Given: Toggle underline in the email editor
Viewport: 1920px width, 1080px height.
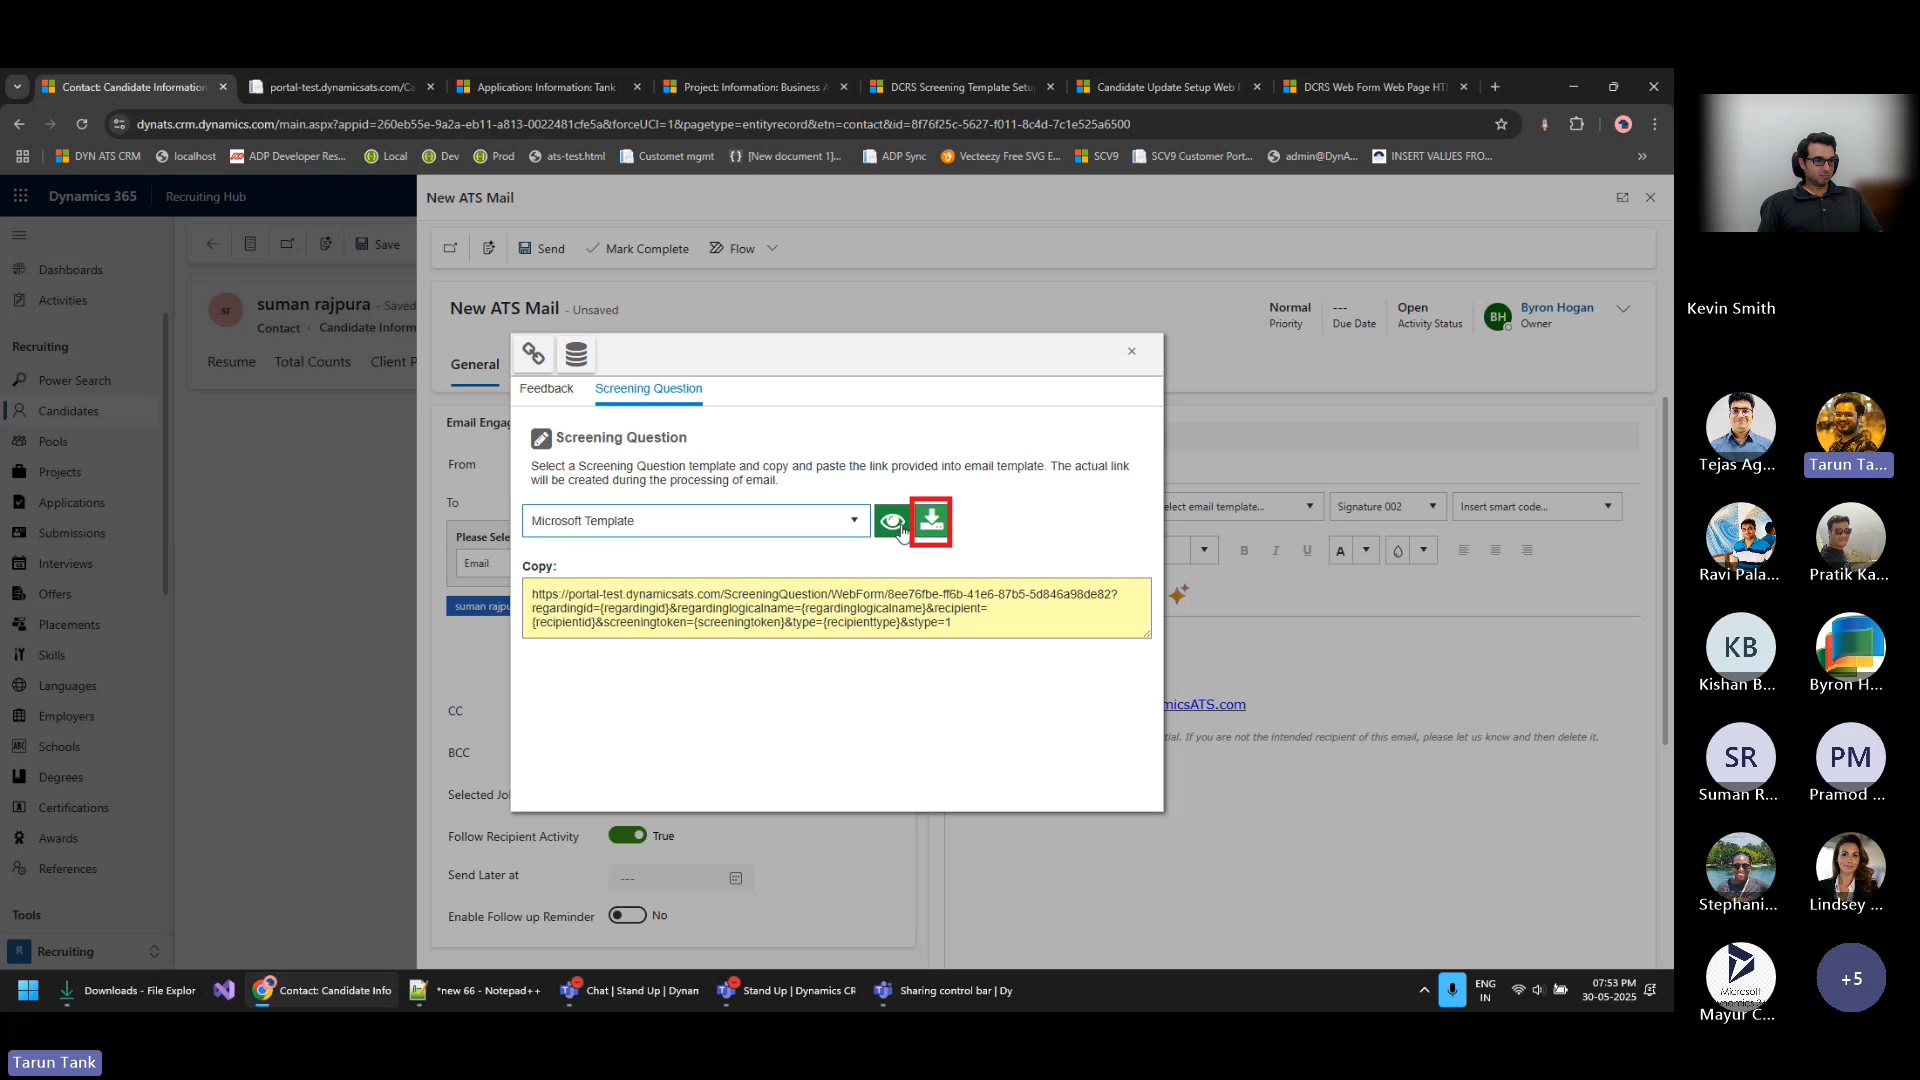Looking at the screenshot, I should [x=1307, y=551].
